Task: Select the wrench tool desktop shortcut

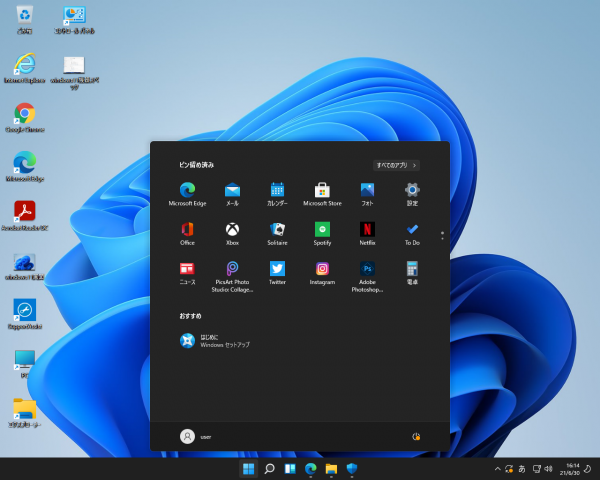Action: 25,314
